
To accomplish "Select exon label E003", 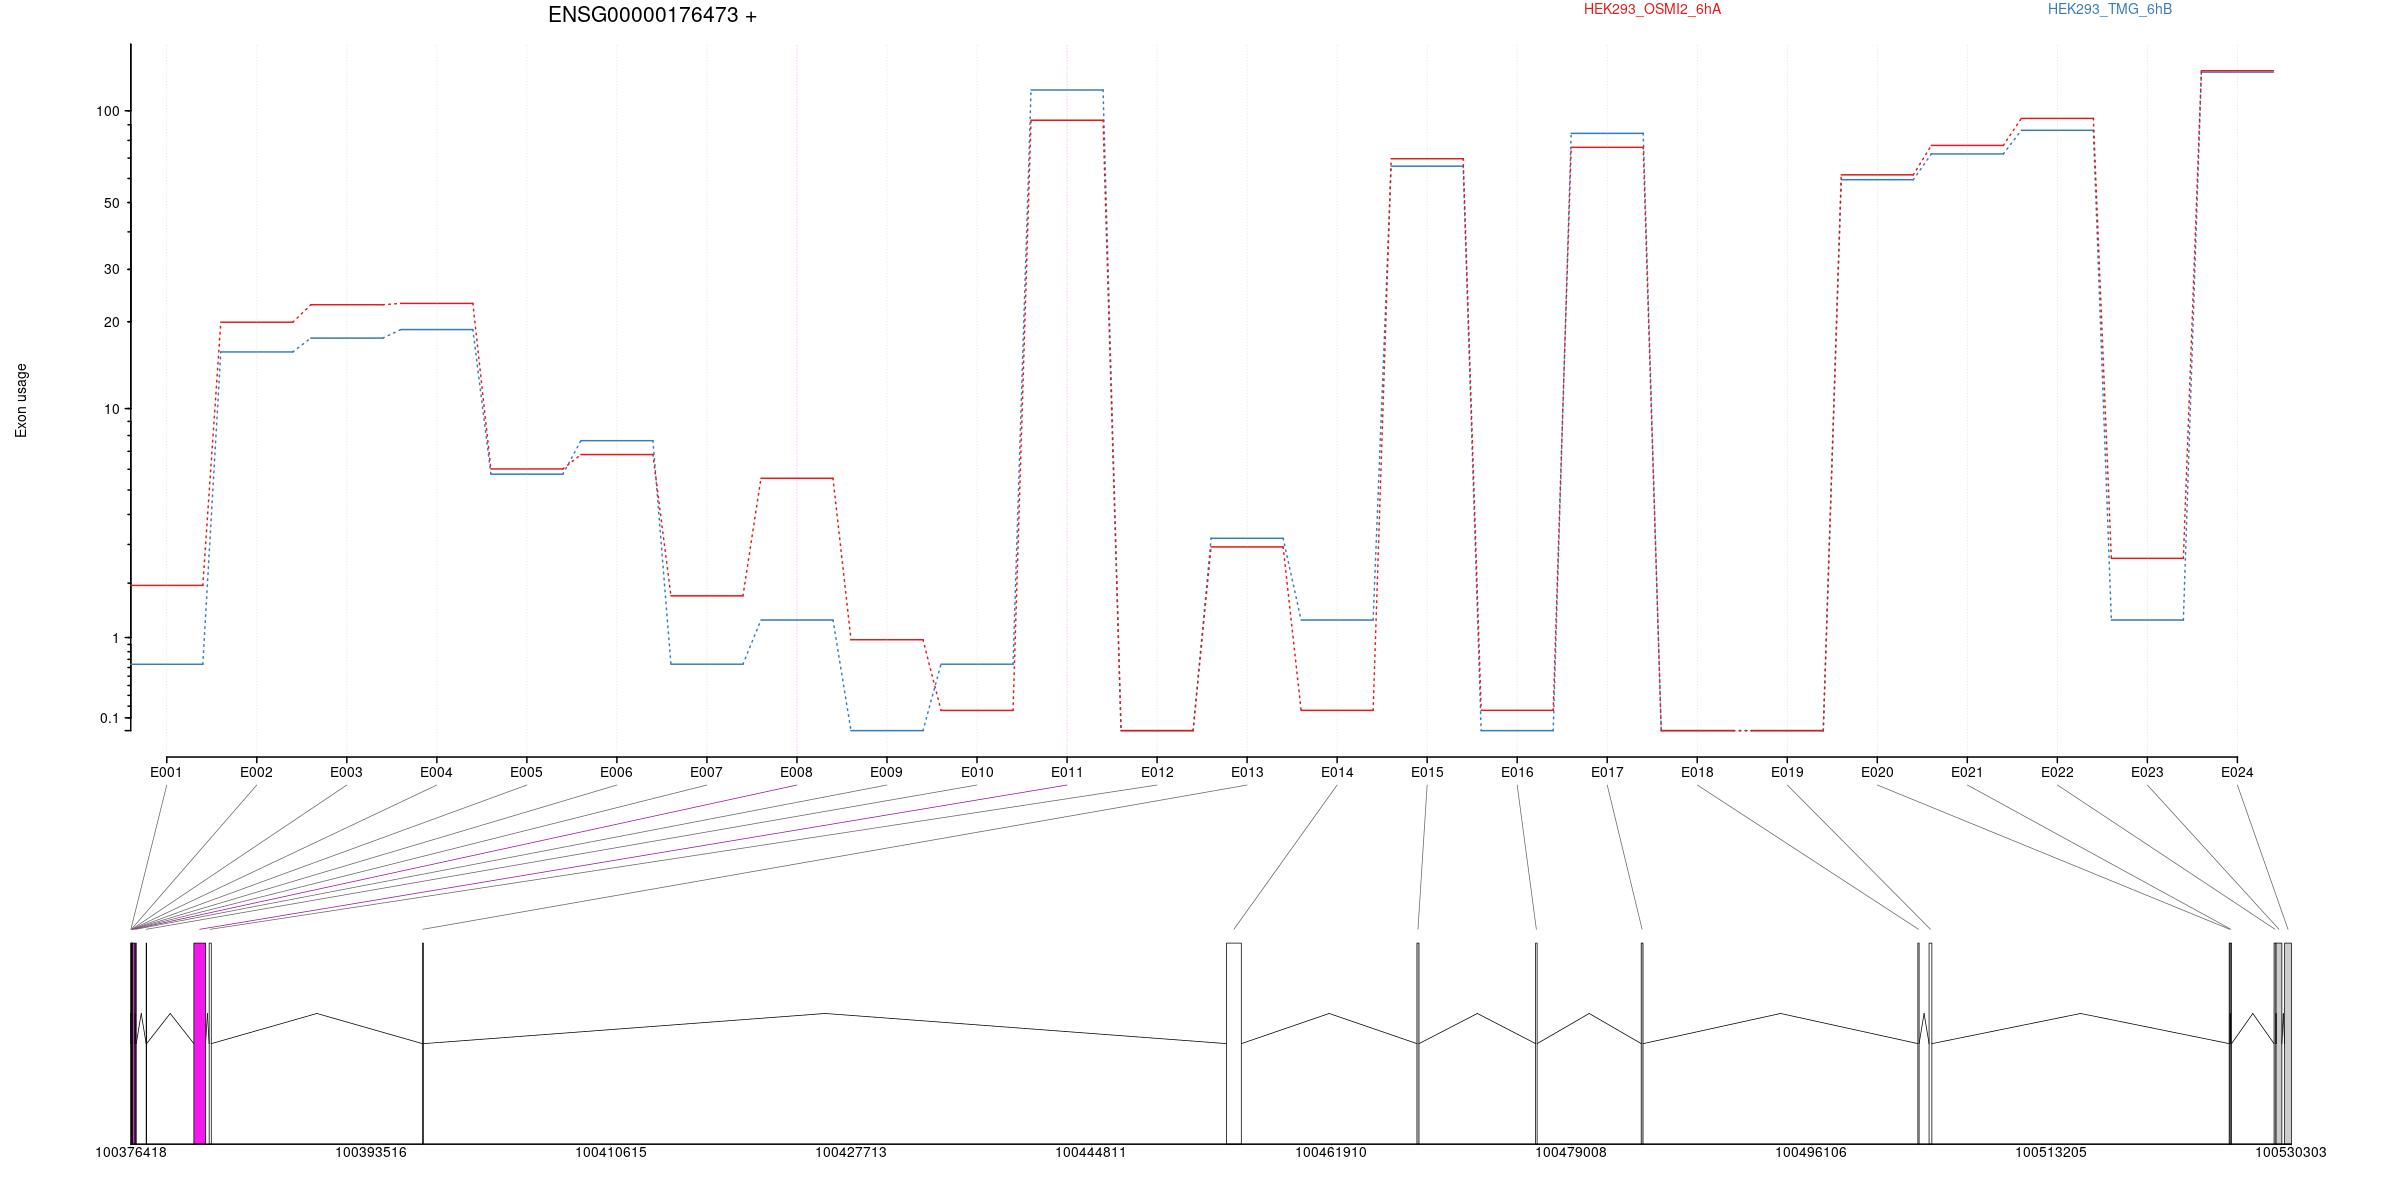I will coord(346,772).
